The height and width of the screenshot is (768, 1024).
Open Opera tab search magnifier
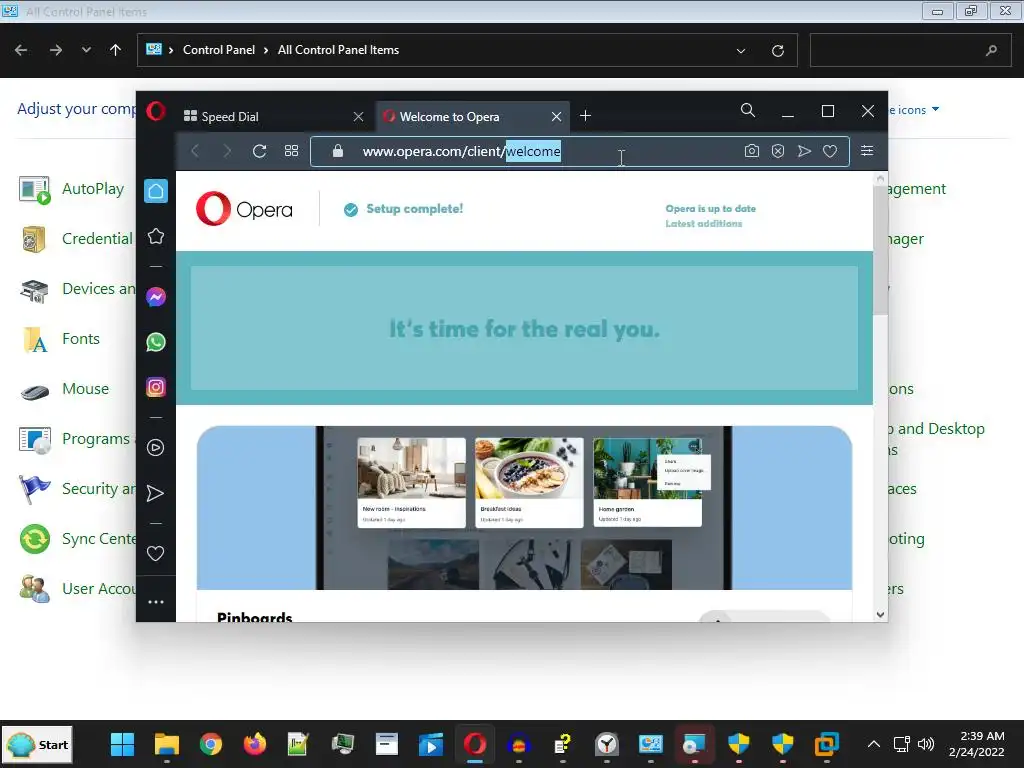pos(748,110)
